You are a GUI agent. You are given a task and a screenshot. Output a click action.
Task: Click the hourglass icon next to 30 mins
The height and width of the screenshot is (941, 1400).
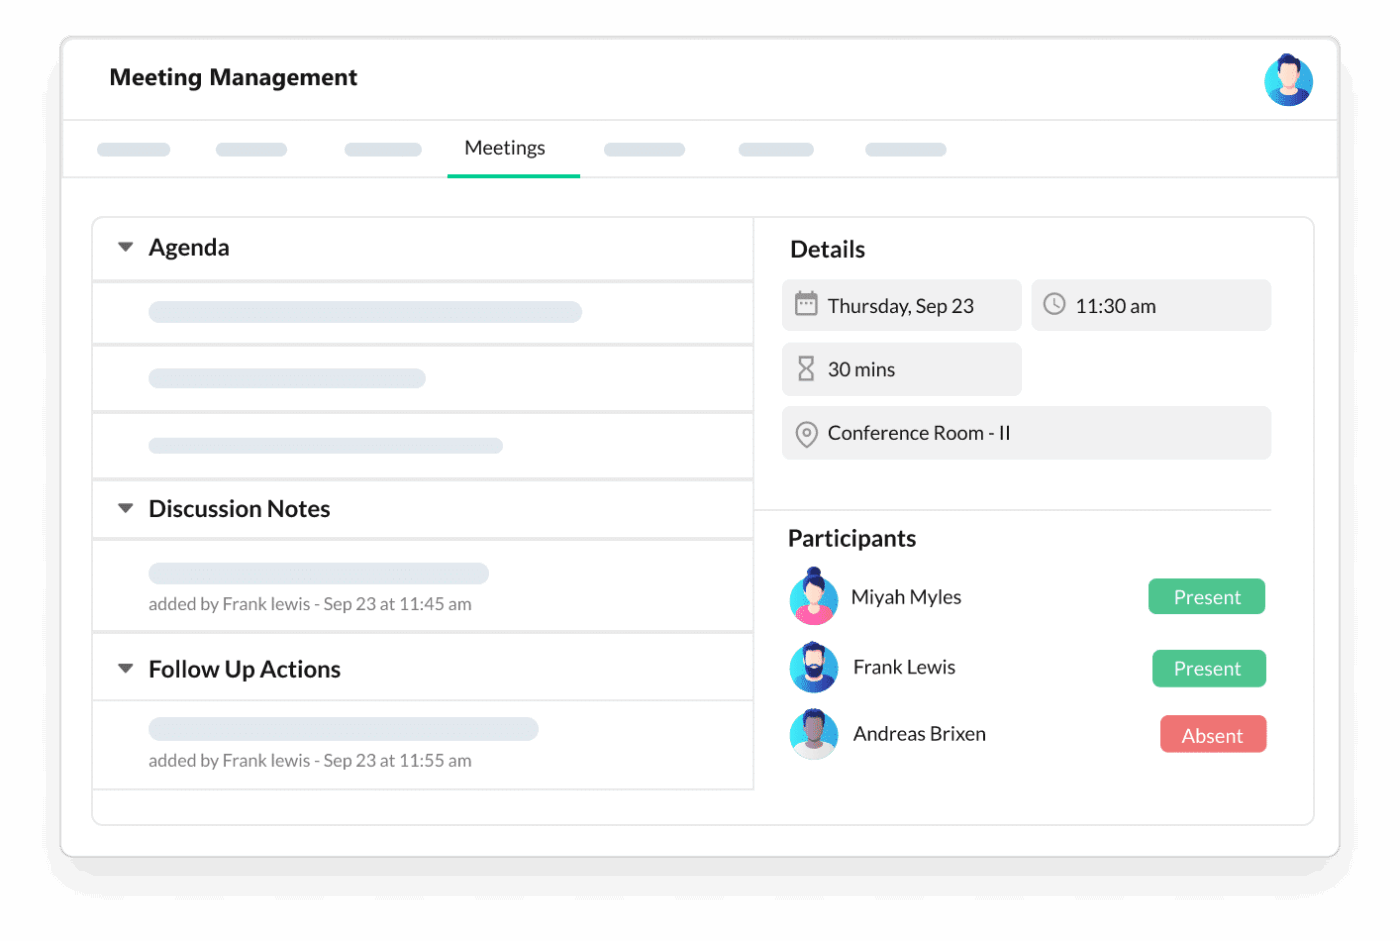click(x=808, y=369)
